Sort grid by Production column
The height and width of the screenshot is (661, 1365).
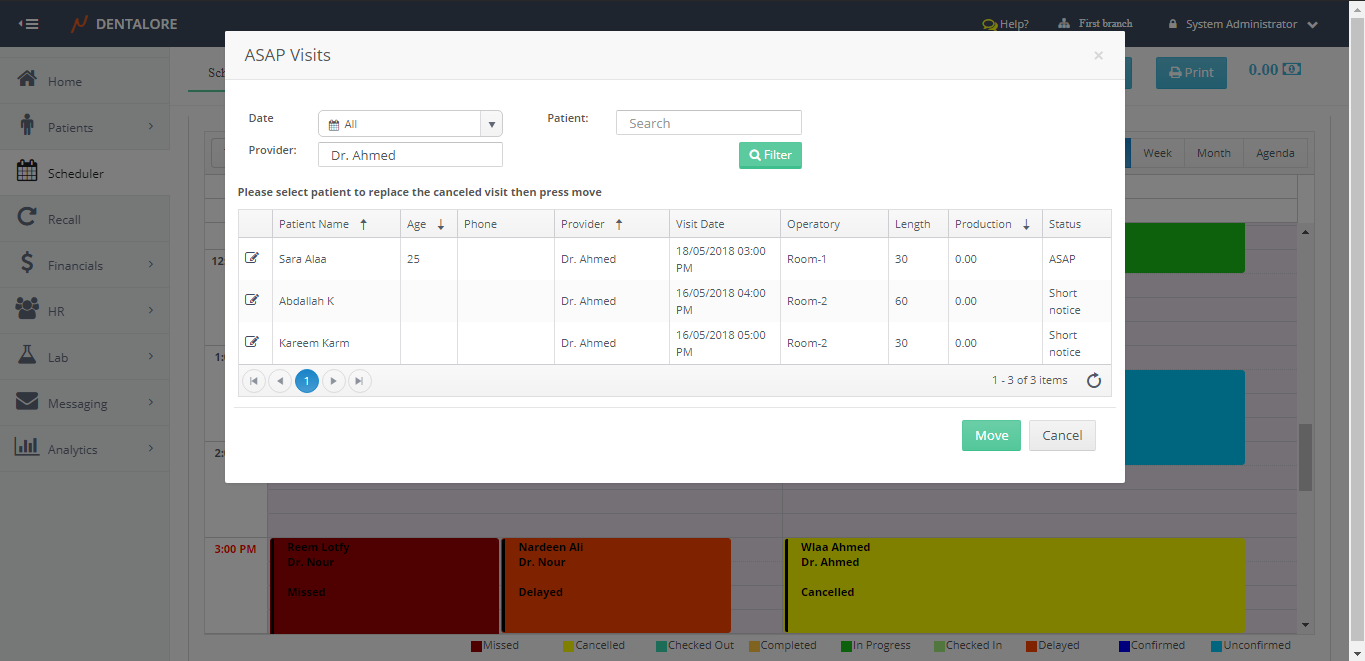click(x=983, y=224)
